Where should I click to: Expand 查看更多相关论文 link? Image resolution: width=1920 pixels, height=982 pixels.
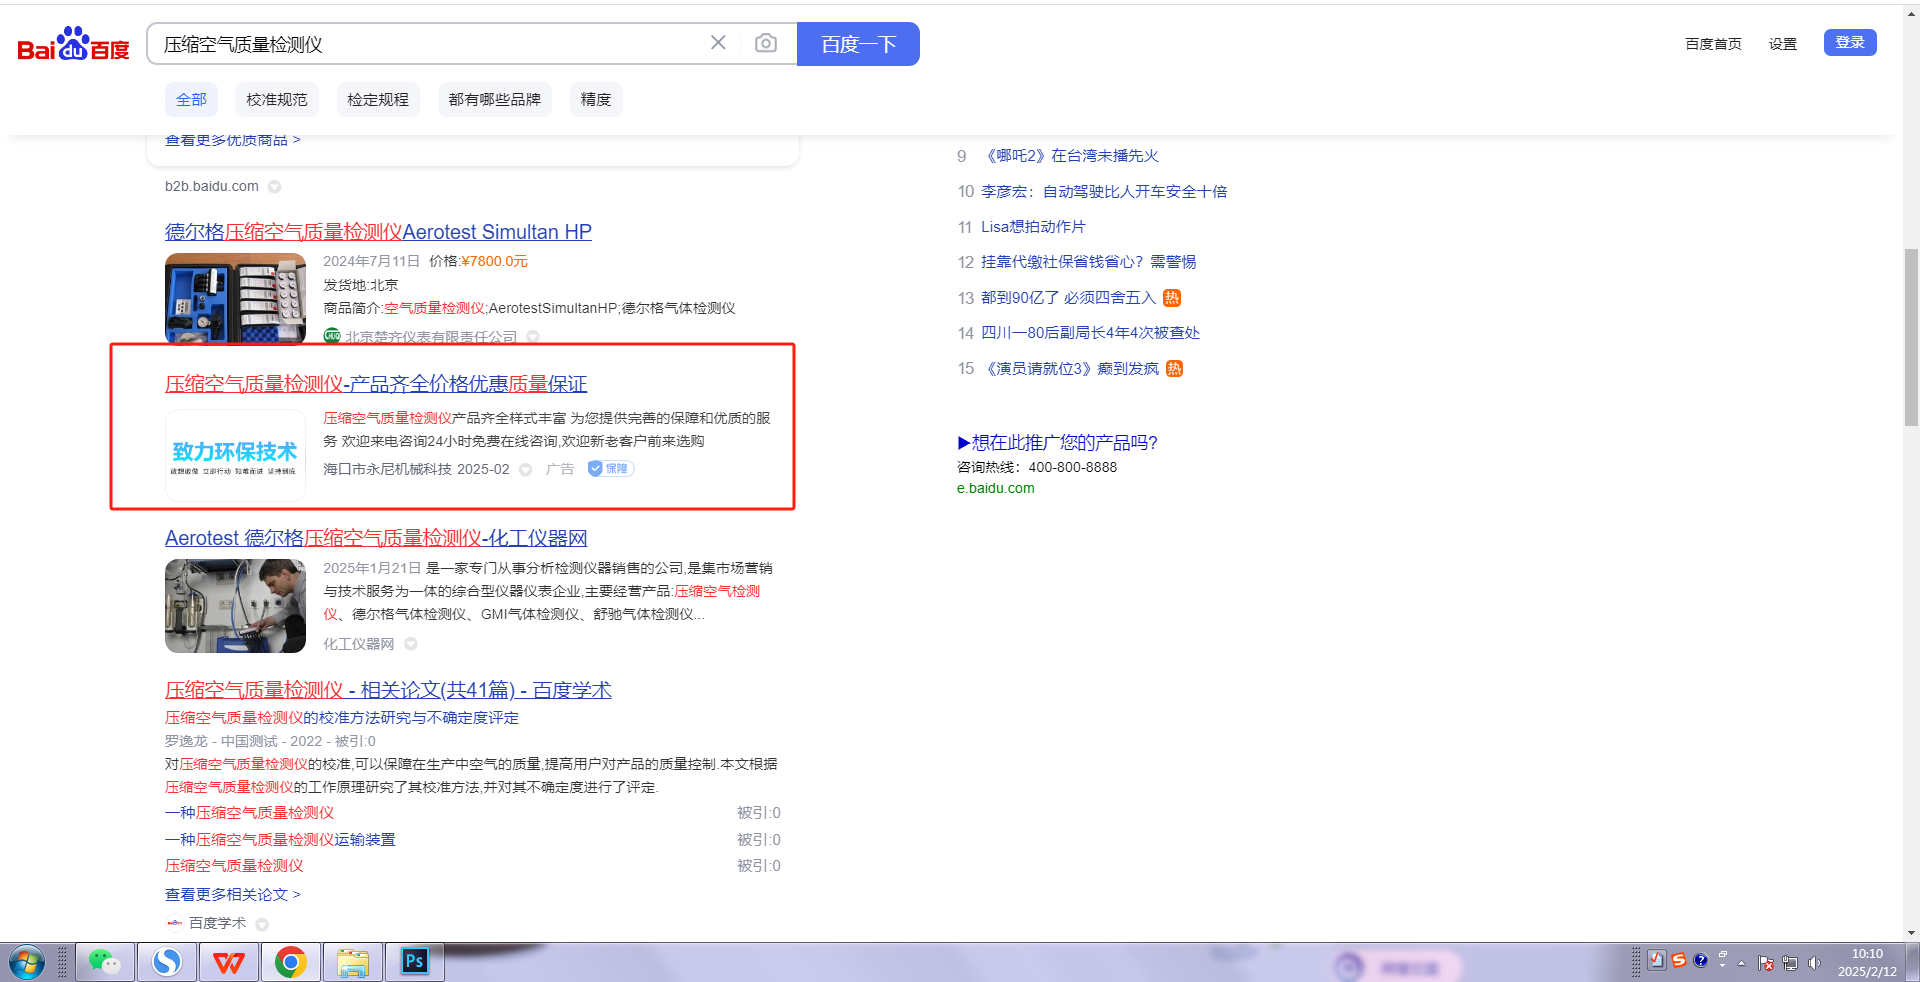click(x=232, y=895)
